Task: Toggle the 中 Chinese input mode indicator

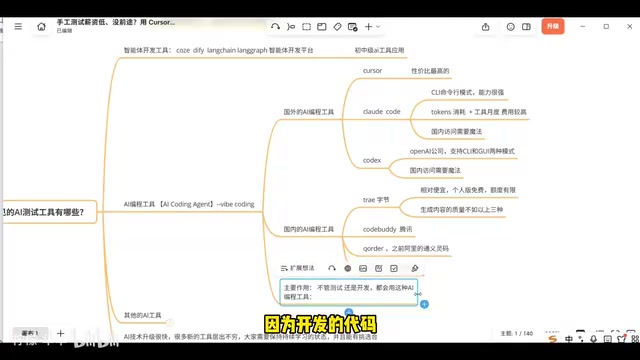Action: point(569,339)
